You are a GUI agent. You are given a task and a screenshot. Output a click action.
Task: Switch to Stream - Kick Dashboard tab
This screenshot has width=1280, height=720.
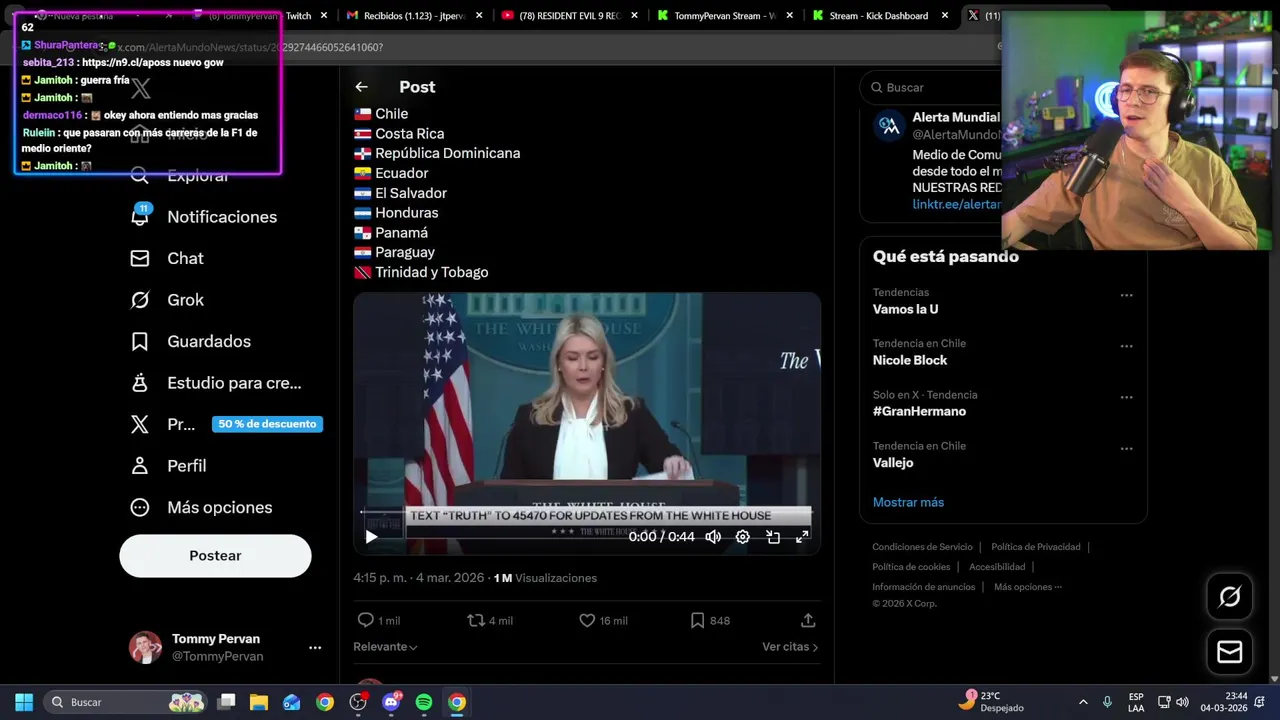(x=879, y=16)
